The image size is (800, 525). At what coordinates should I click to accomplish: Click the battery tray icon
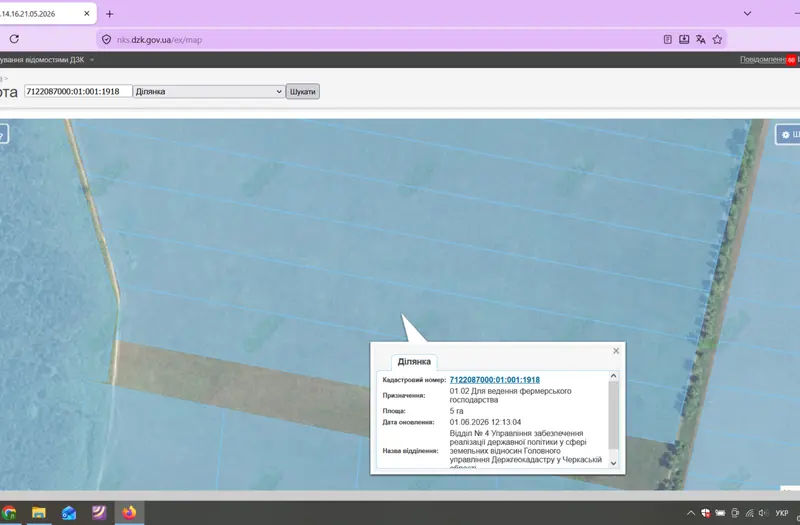pos(720,513)
